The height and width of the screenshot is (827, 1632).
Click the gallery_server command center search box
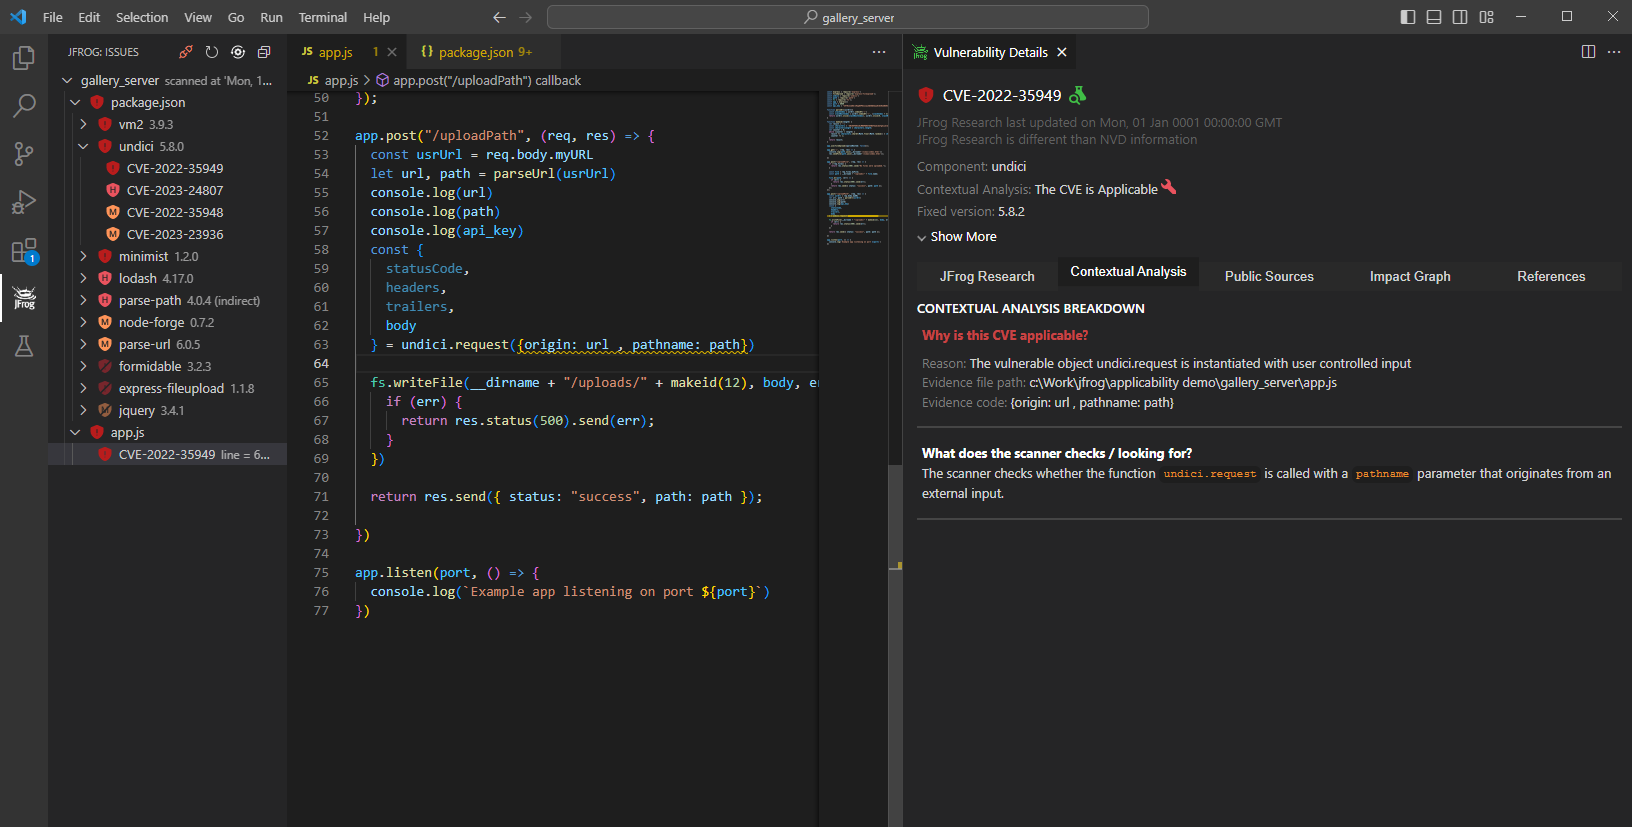[x=848, y=17]
